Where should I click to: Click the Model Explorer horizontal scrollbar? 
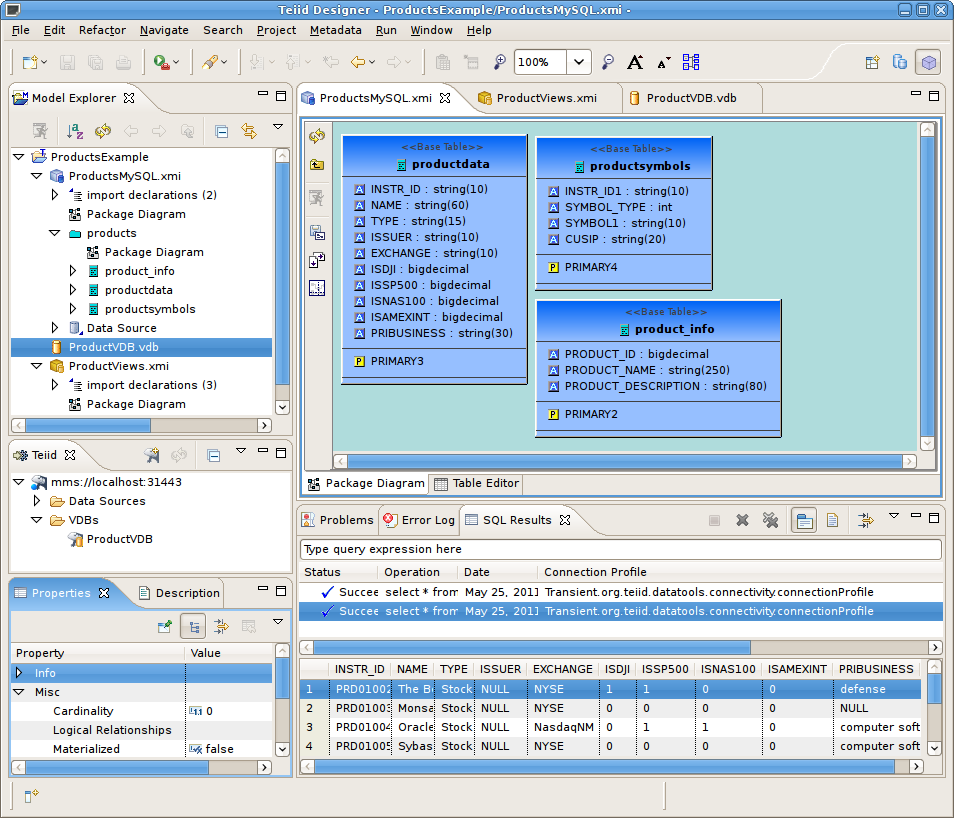click(x=141, y=425)
